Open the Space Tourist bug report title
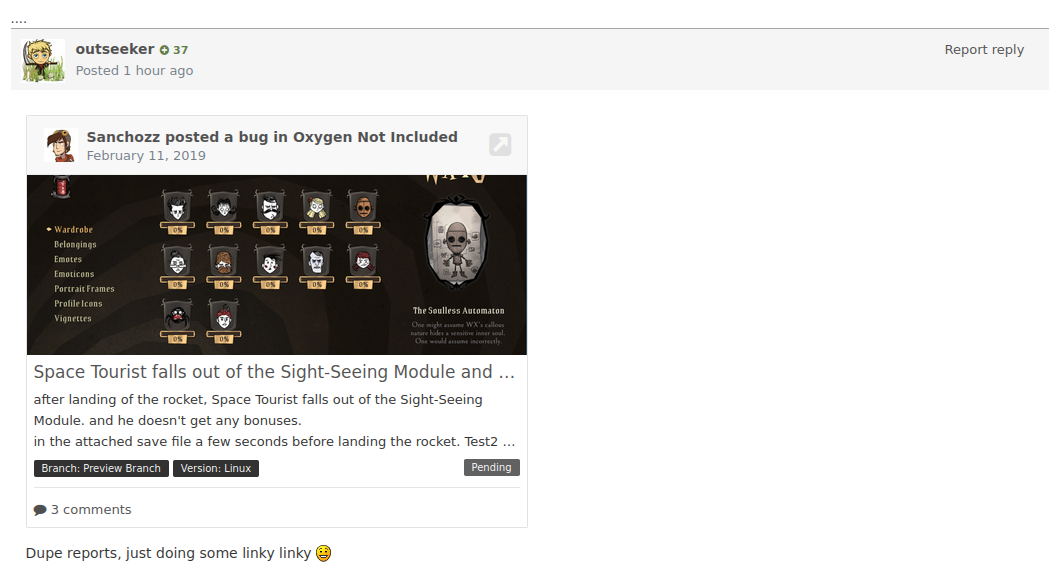This screenshot has width=1059, height=570. click(x=274, y=372)
